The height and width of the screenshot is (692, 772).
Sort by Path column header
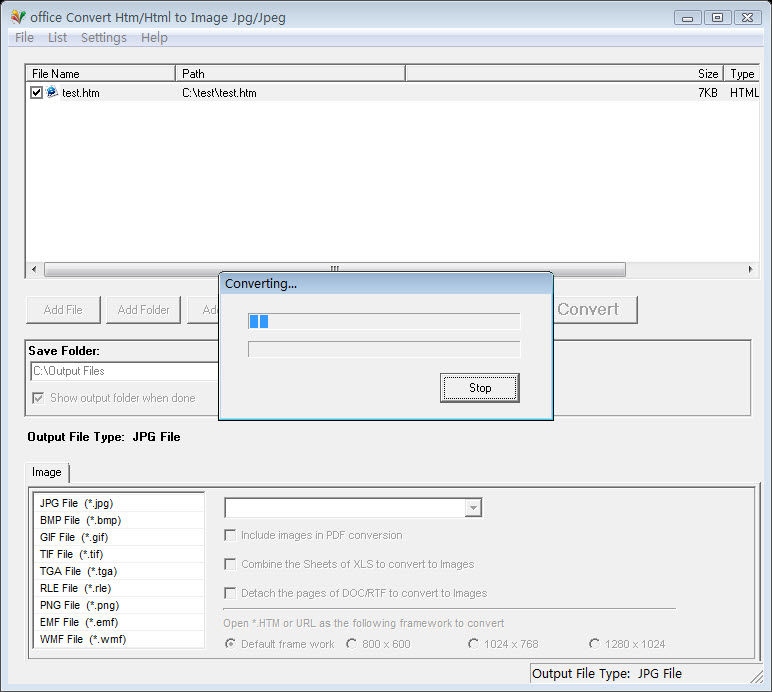pos(290,73)
